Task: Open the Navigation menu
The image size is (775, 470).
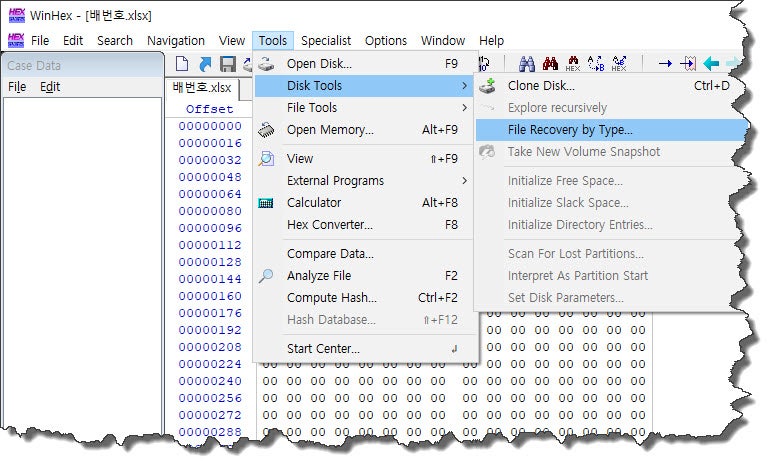Action: pyautogui.click(x=176, y=41)
